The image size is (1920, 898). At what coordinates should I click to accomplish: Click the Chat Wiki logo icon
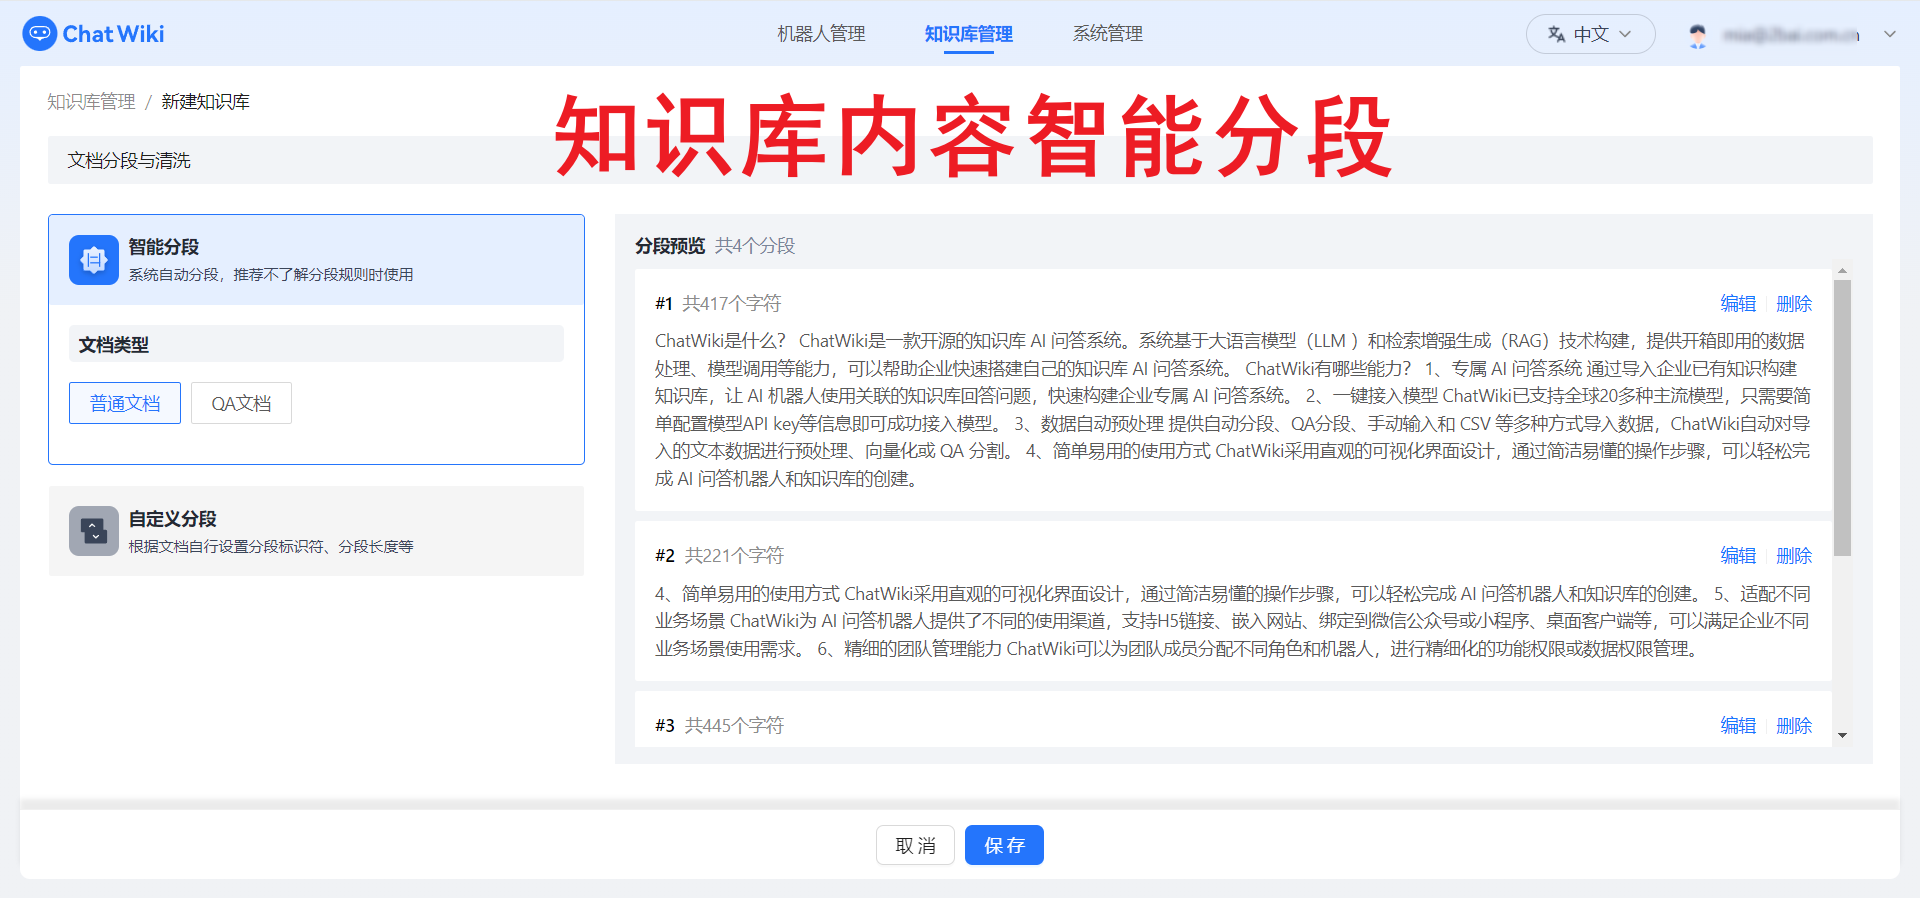[39, 33]
